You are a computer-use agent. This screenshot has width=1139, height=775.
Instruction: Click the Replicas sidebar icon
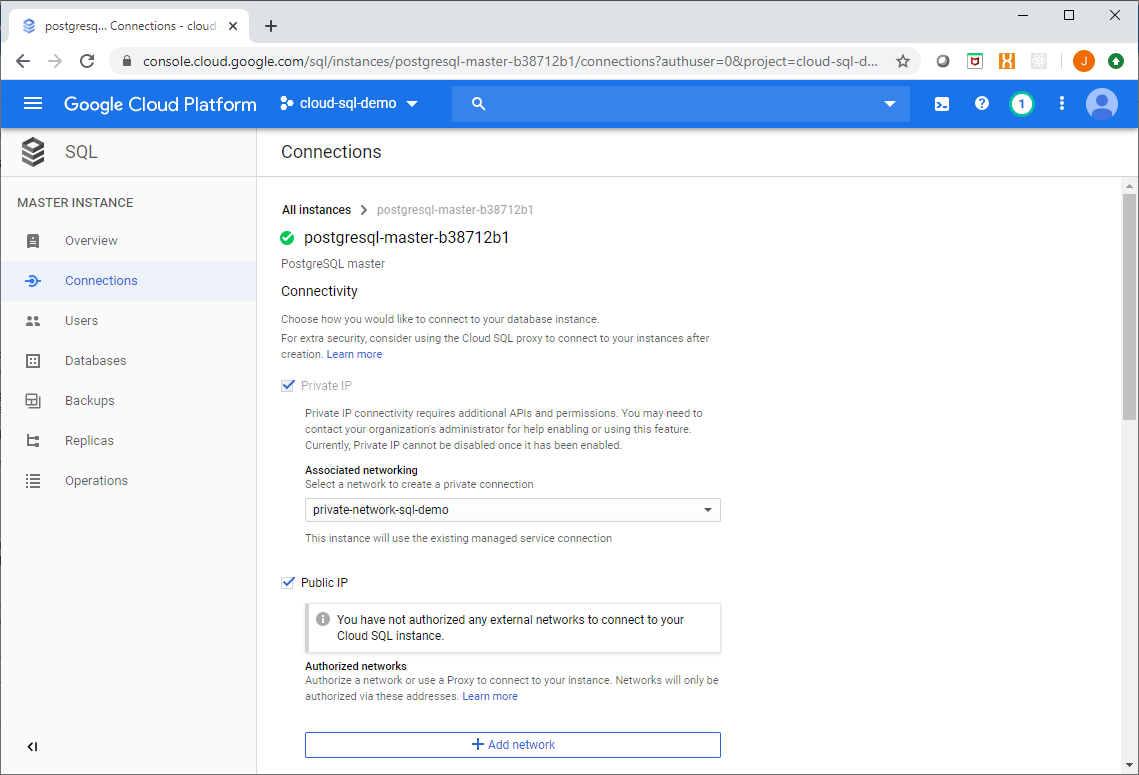point(33,441)
